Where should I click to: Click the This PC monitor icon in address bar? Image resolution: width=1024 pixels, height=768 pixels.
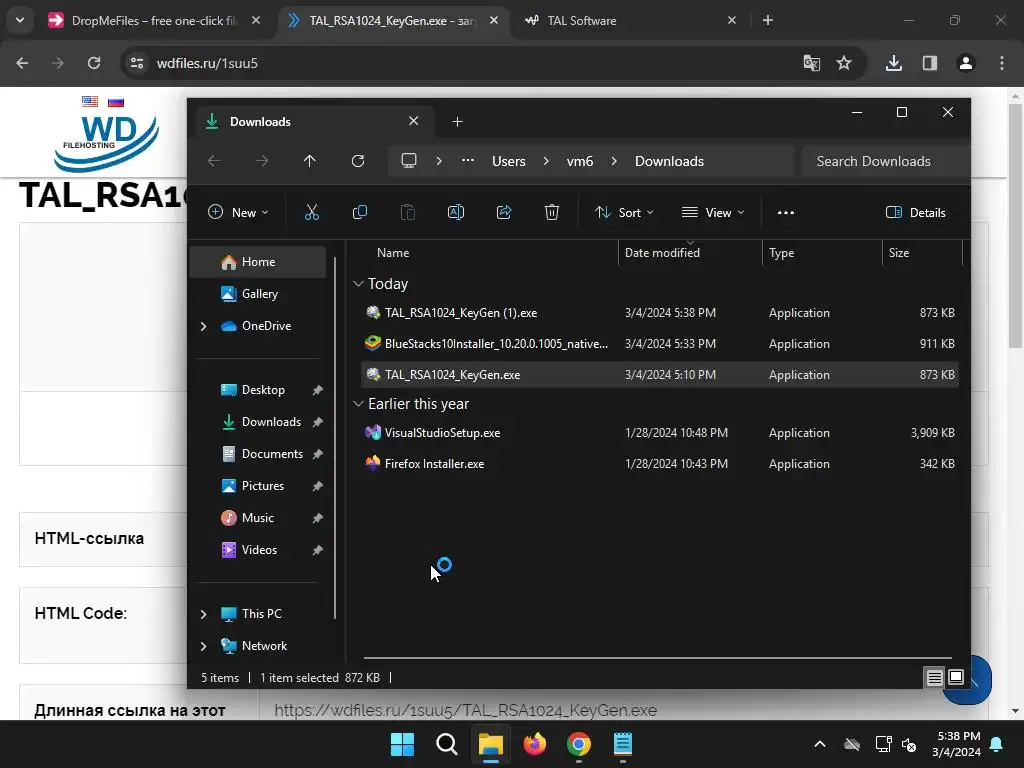click(x=409, y=161)
